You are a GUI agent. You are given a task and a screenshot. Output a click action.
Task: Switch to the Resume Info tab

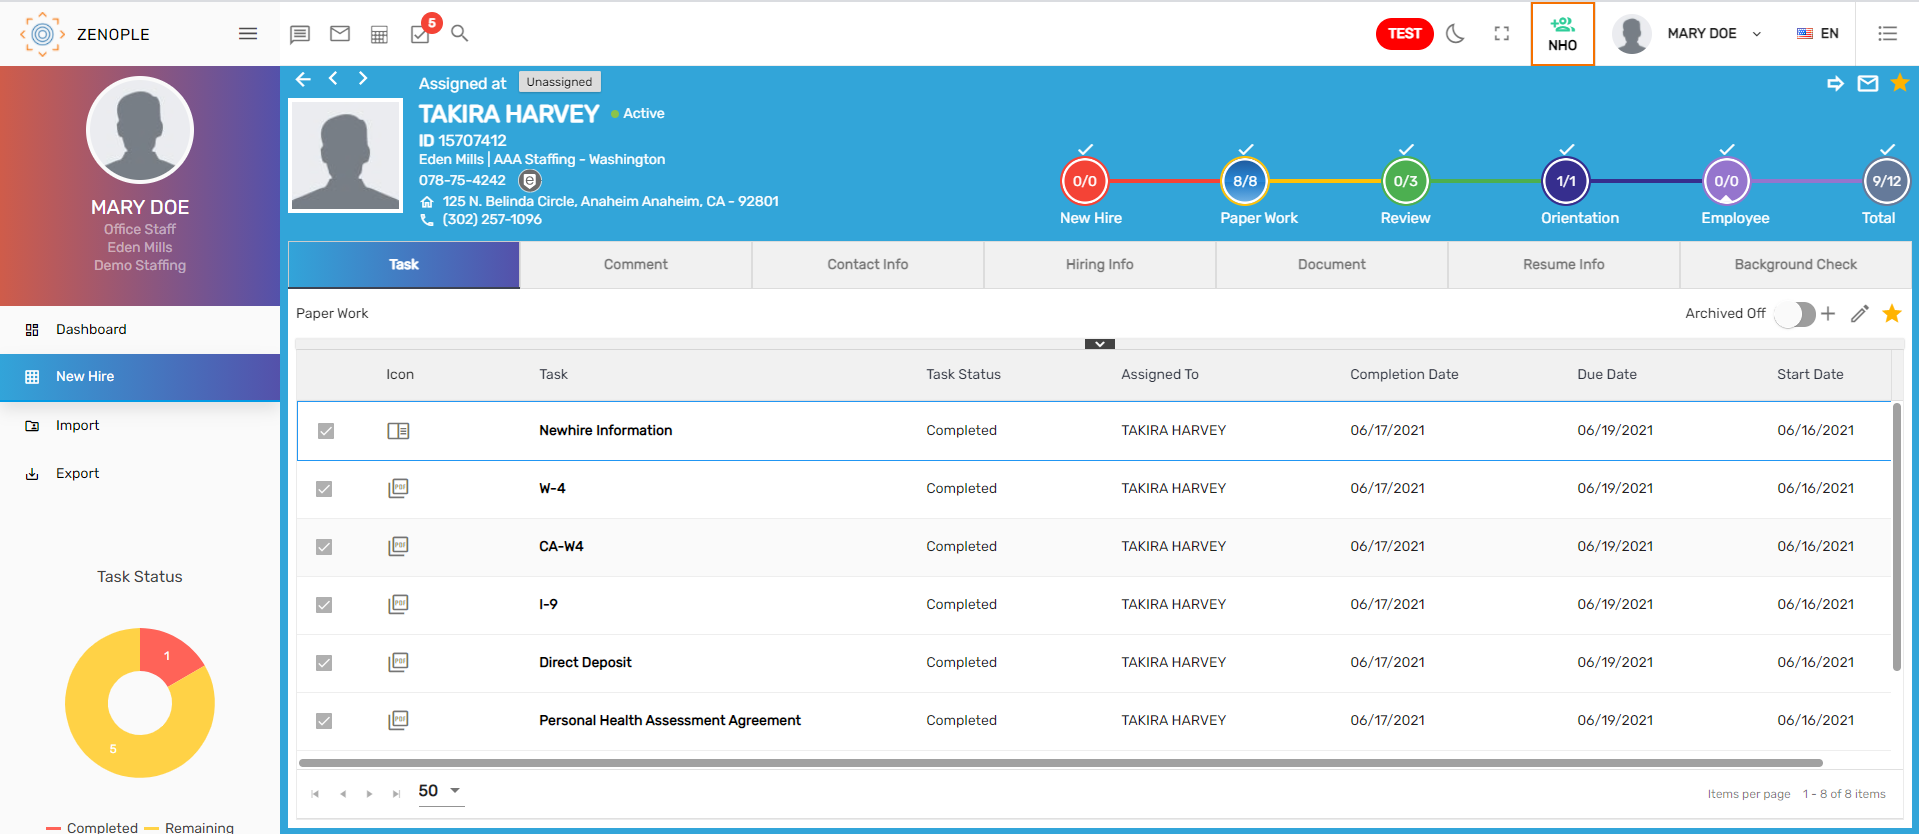1564,264
